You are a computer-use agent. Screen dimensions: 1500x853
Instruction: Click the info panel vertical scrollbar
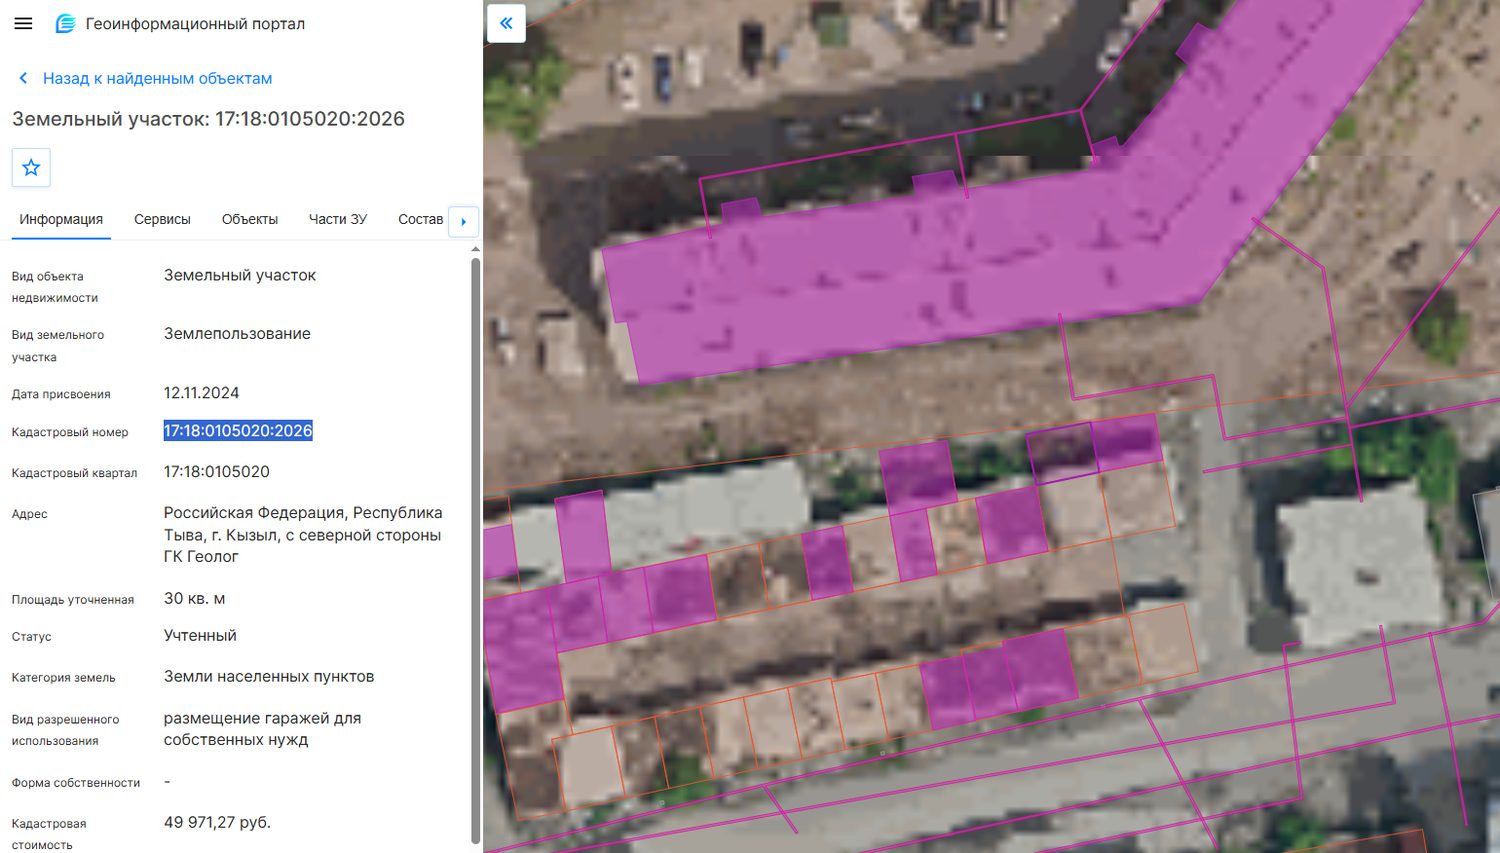tap(476, 550)
